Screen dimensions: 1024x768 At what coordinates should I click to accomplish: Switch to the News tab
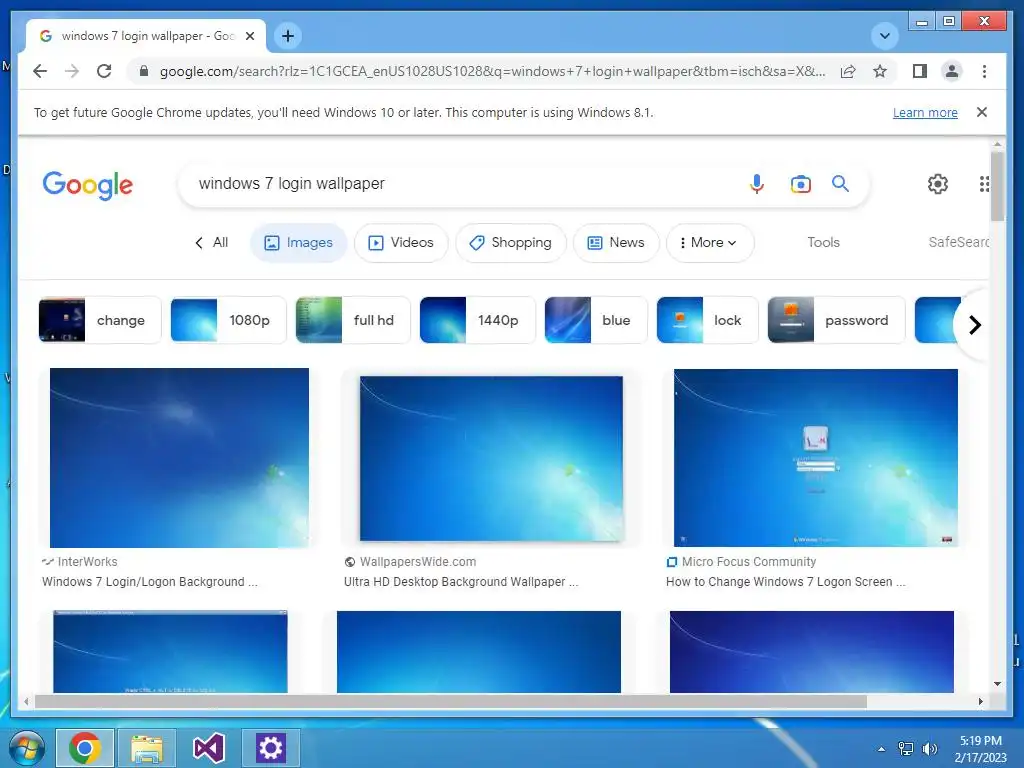616,243
